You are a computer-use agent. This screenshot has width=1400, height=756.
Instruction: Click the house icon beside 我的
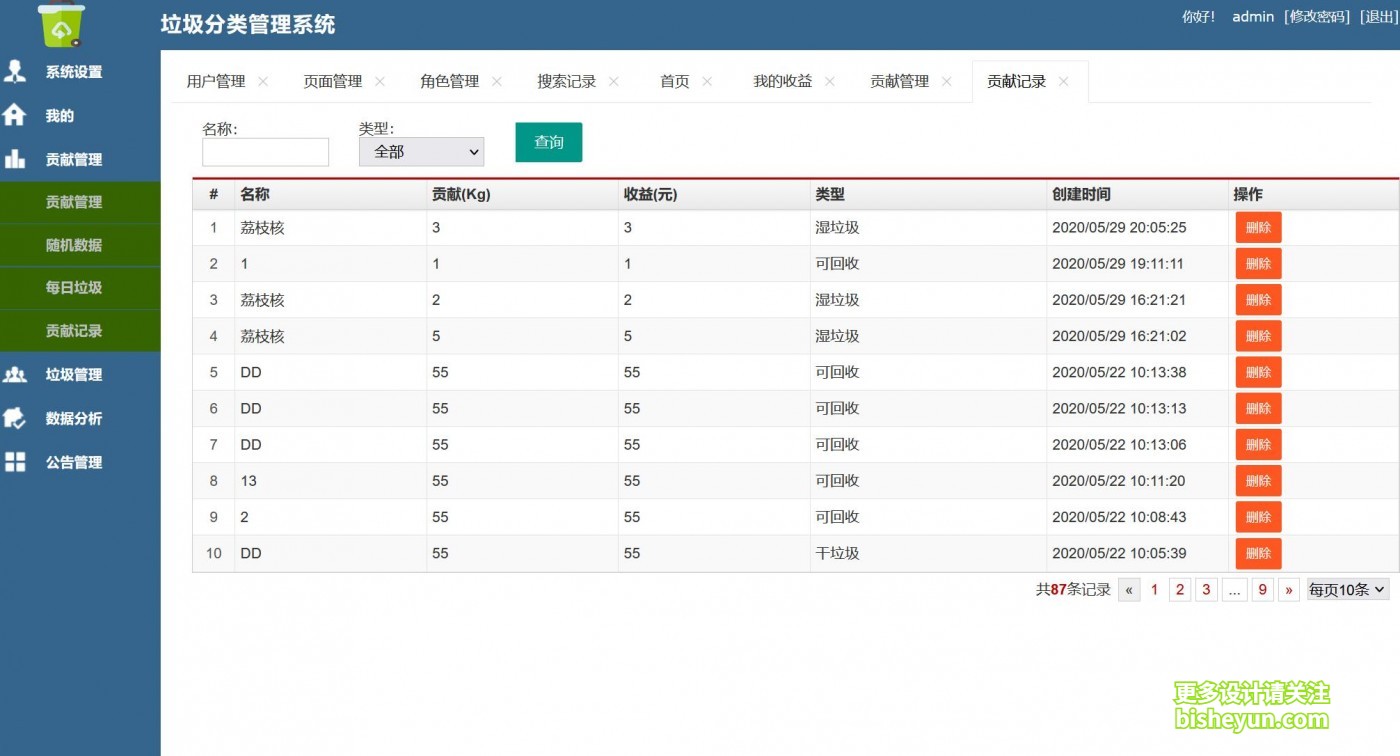pyautogui.click(x=15, y=115)
